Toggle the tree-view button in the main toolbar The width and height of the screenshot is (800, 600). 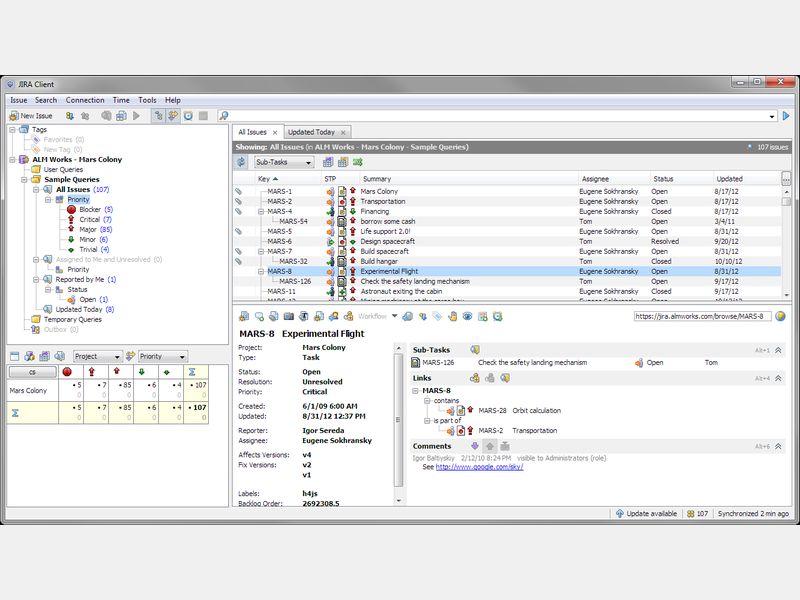pos(159,116)
